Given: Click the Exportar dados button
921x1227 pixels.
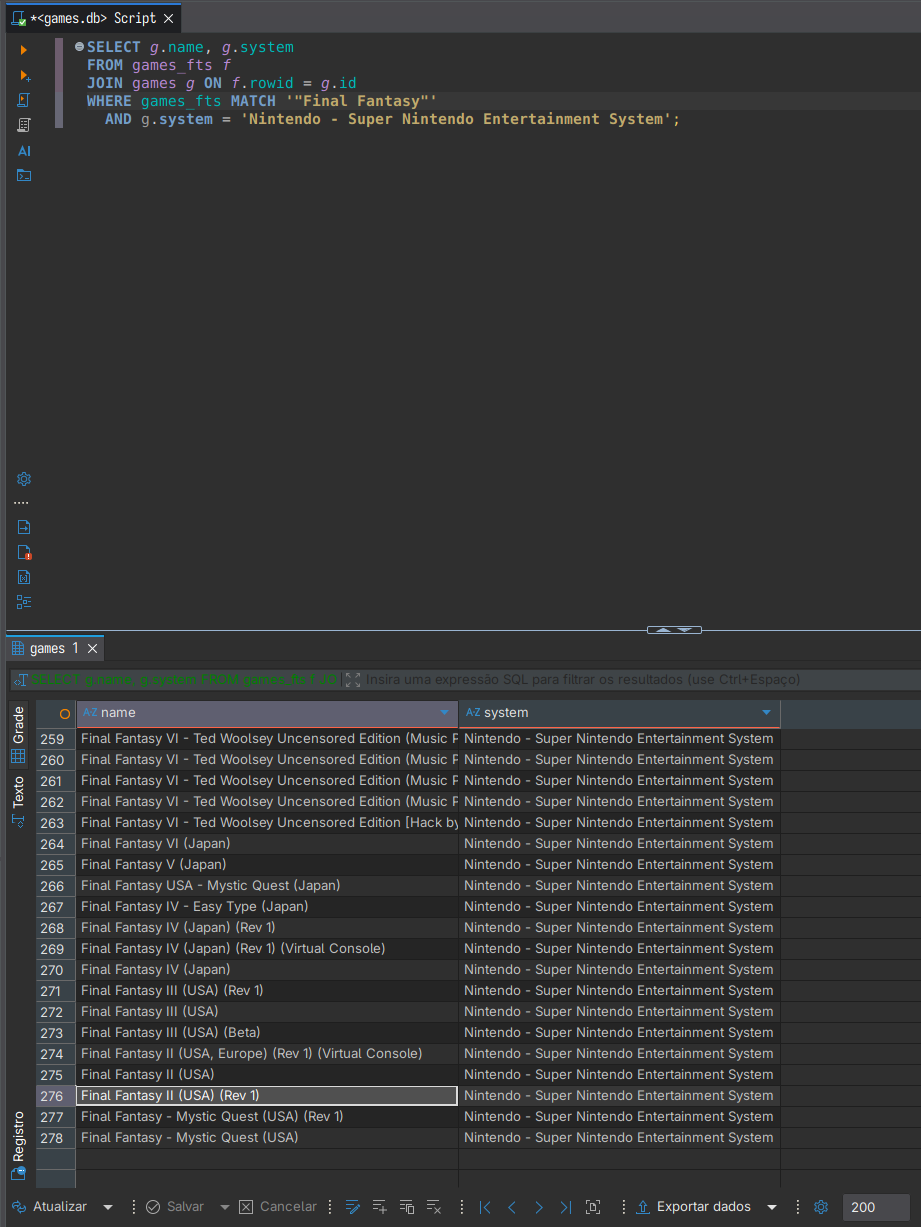Looking at the screenshot, I should [693, 1207].
